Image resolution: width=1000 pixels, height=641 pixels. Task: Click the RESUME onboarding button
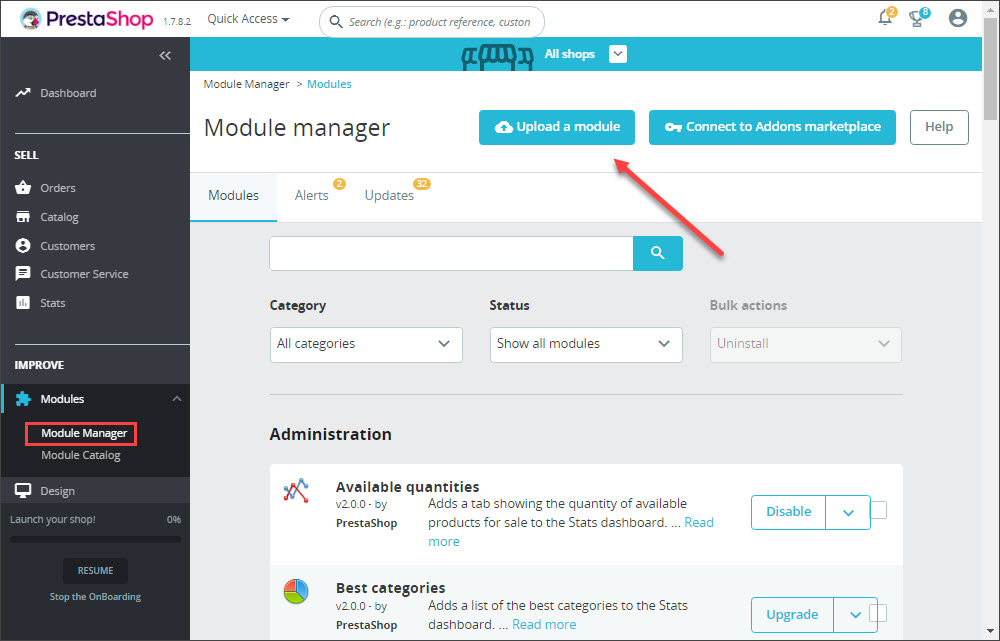pos(96,571)
